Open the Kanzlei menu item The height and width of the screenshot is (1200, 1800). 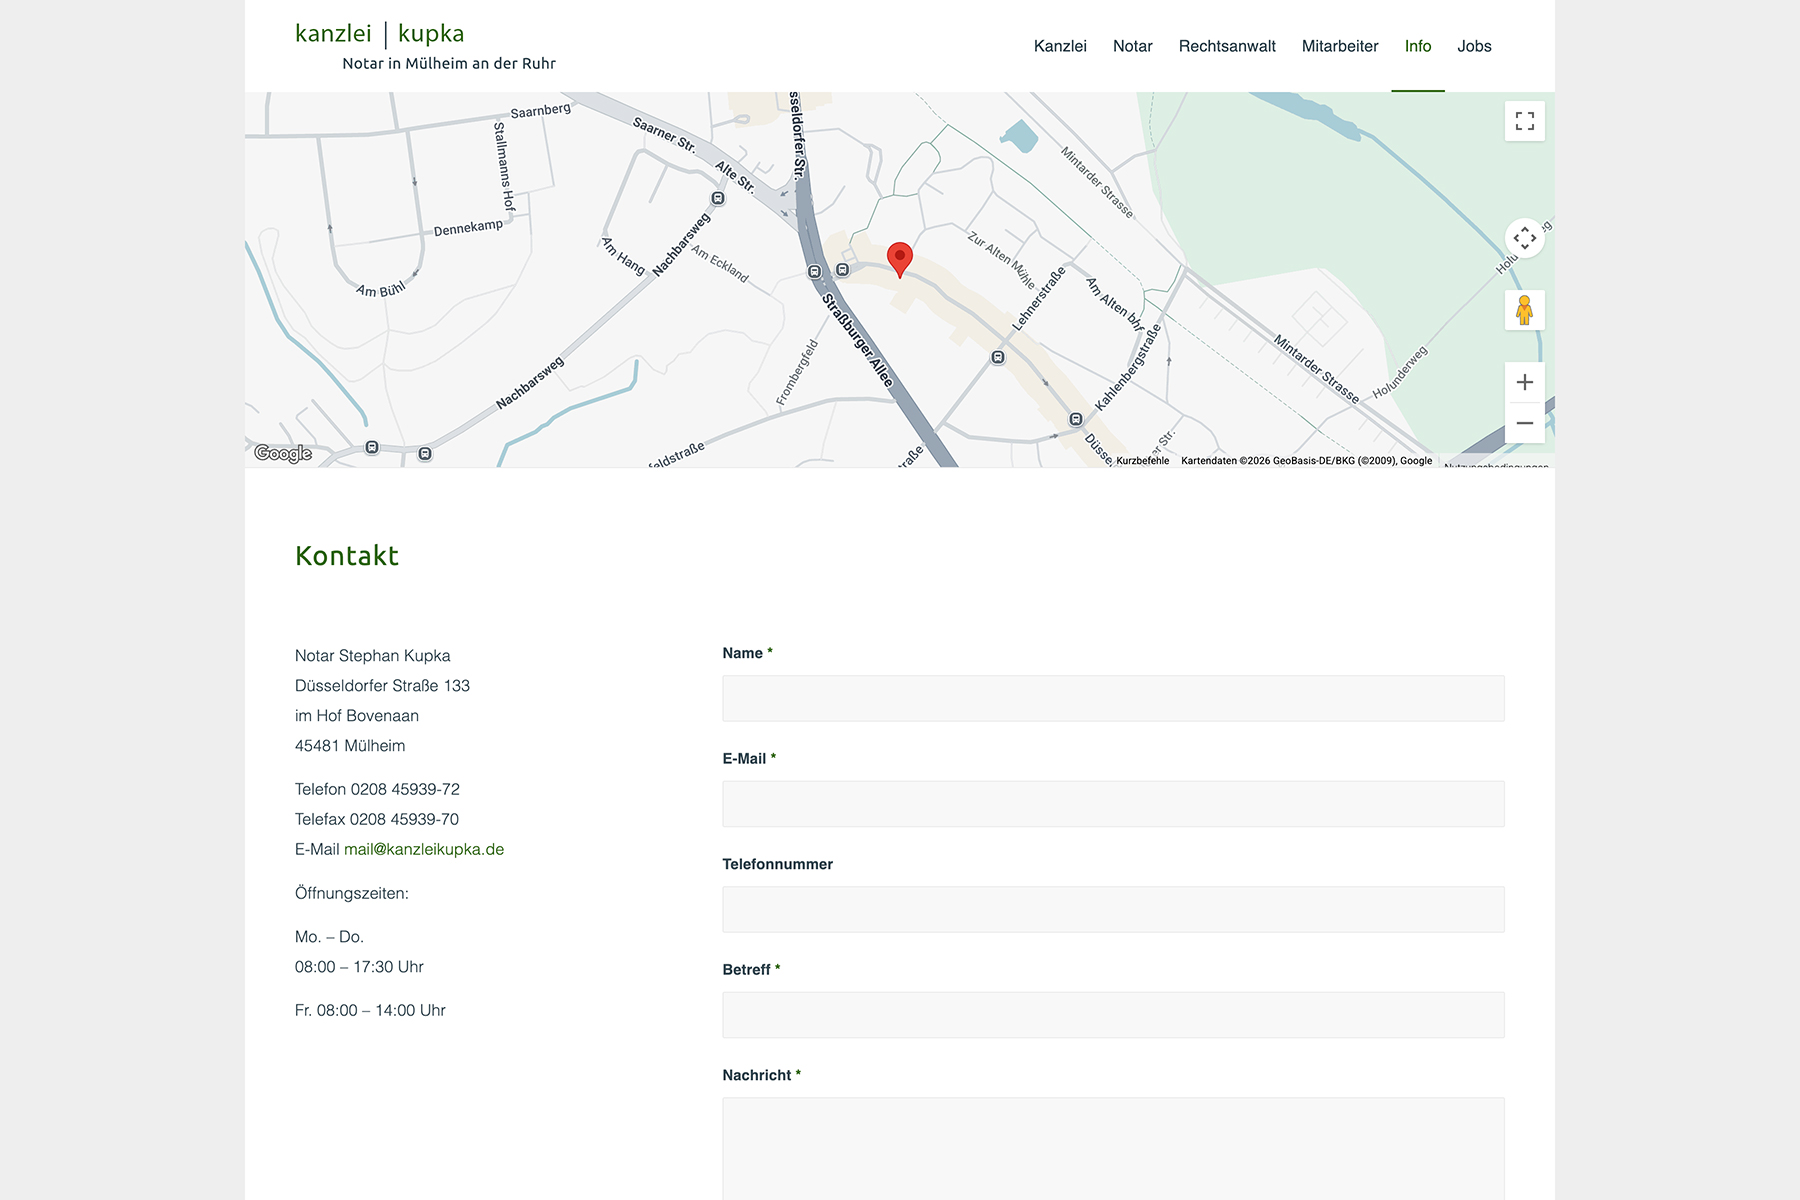tap(1060, 46)
